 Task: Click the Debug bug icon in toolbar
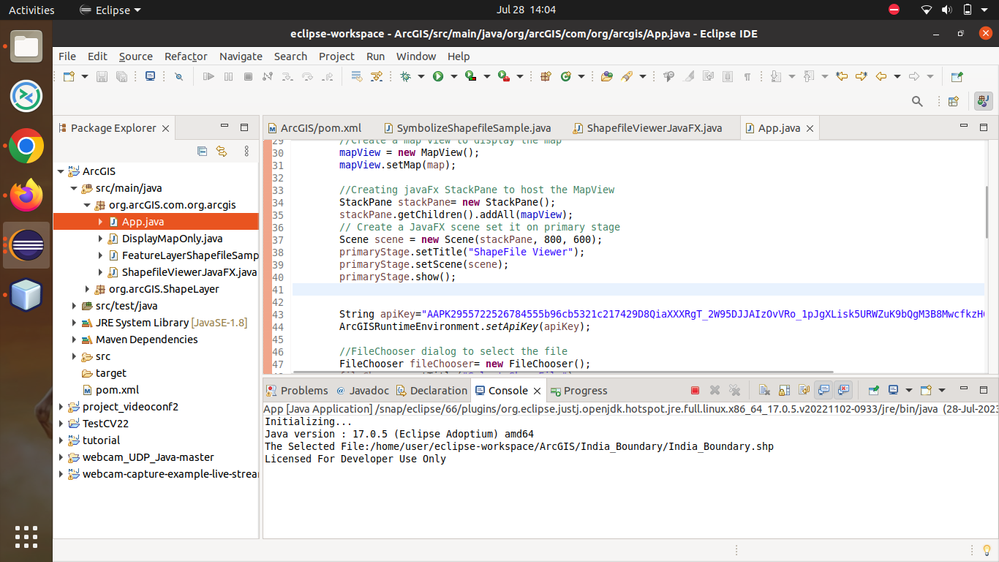[x=406, y=76]
